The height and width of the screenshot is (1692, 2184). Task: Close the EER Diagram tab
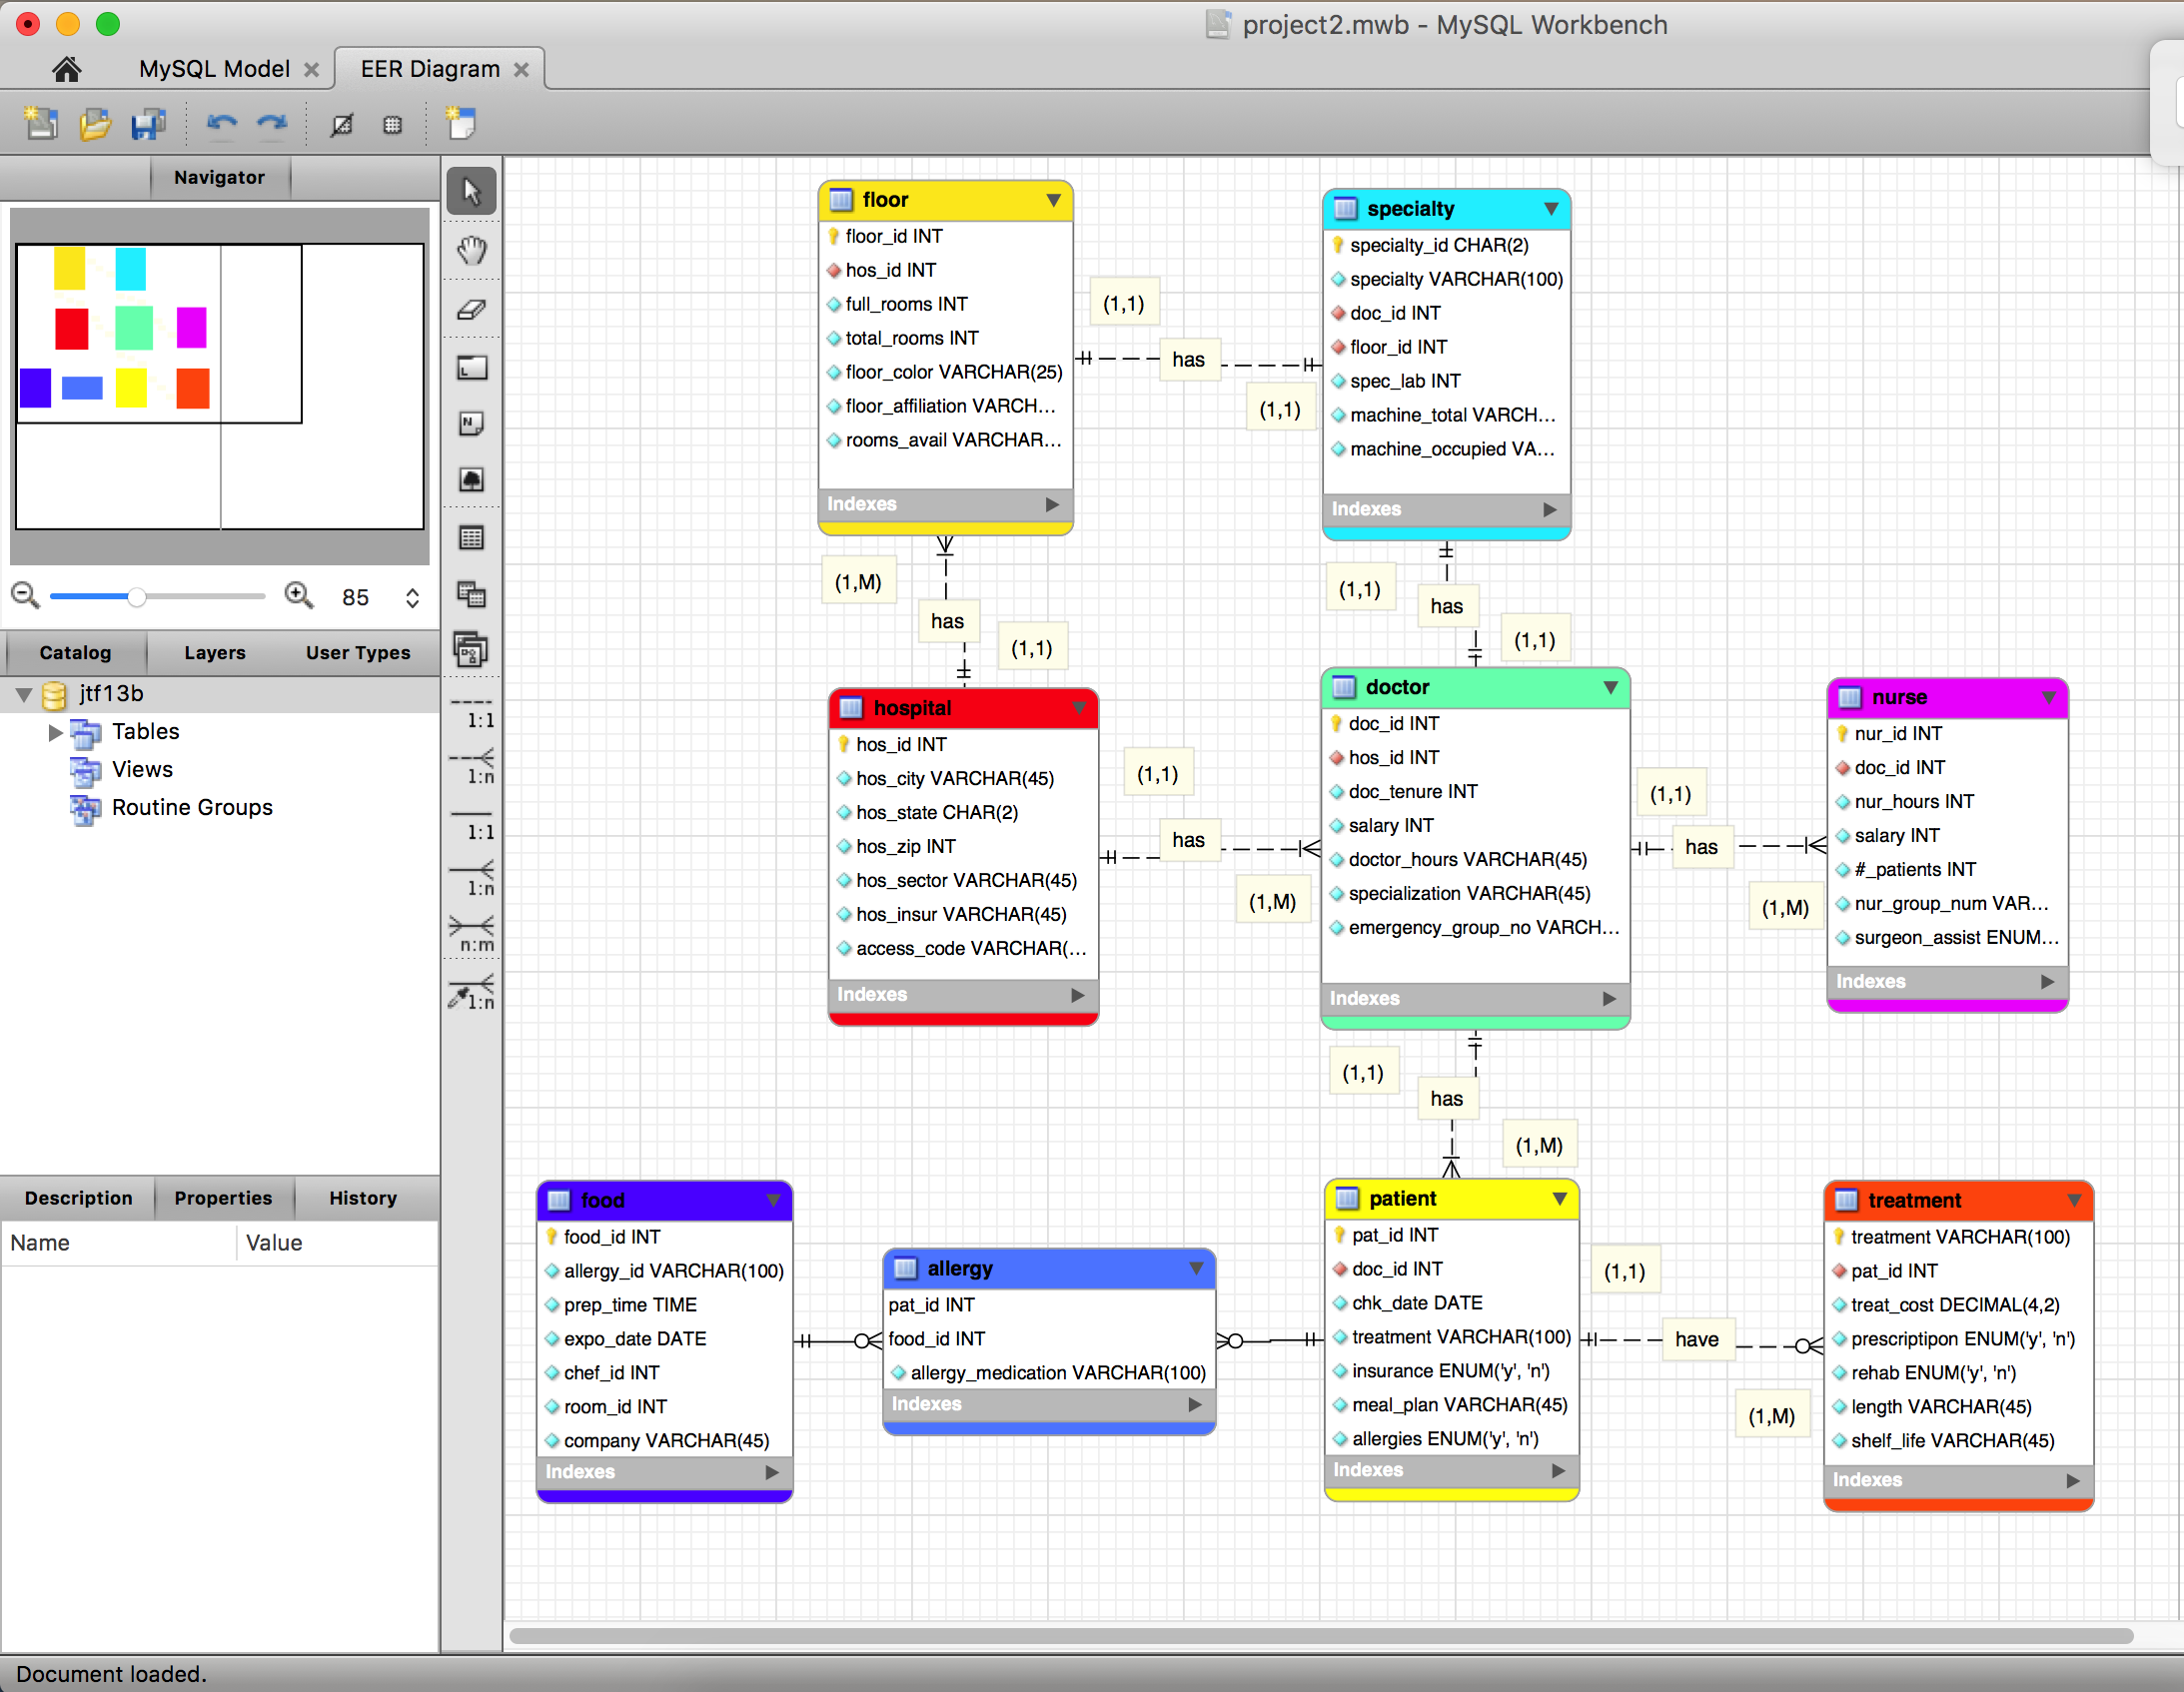(x=521, y=69)
